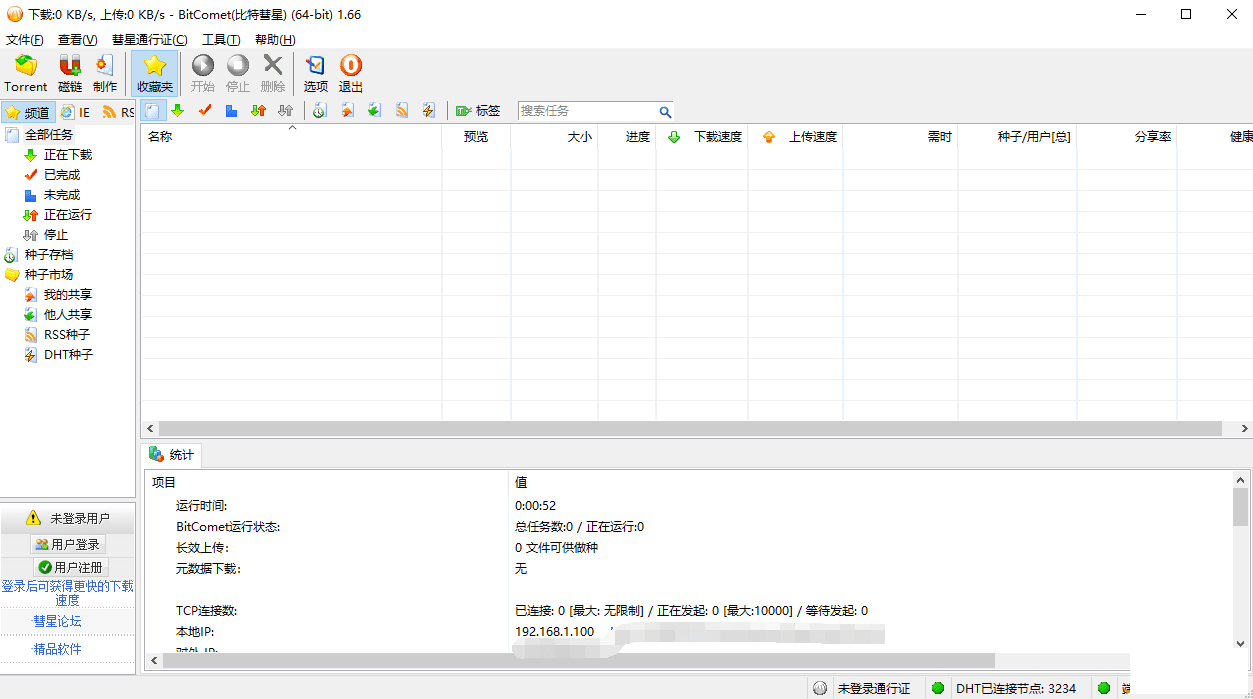This screenshot has width=1253, height=699.
Task: Open the 帮助(H) menu
Action: click(275, 40)
